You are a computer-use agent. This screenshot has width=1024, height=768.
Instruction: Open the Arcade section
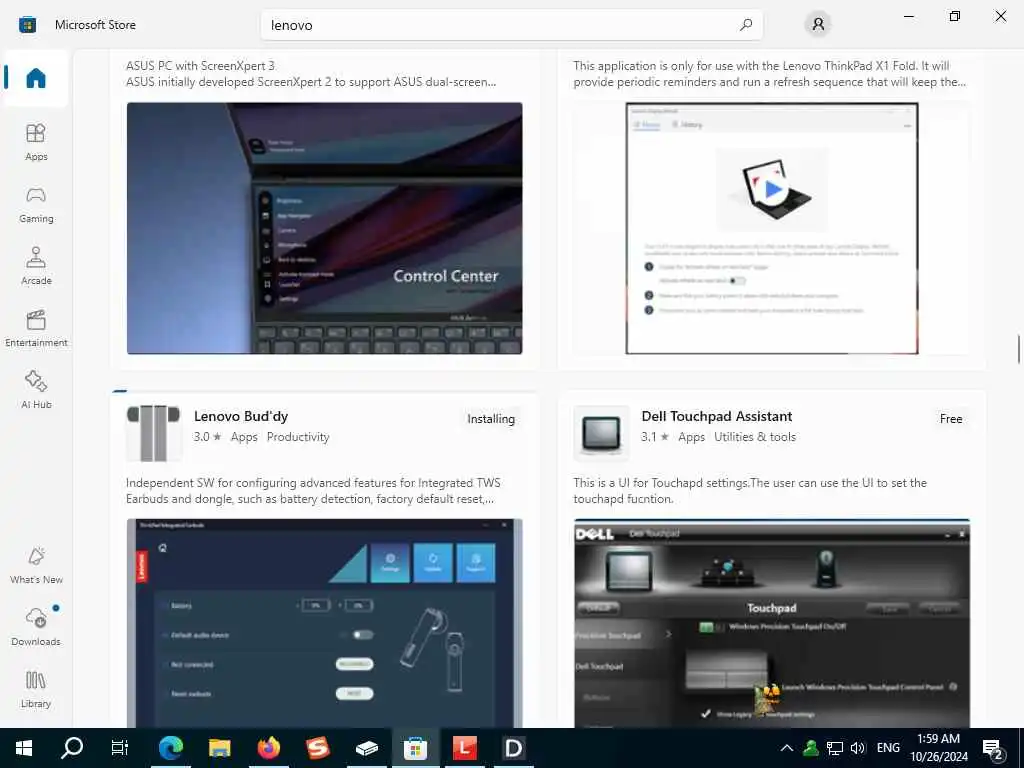tap(36, 266)
